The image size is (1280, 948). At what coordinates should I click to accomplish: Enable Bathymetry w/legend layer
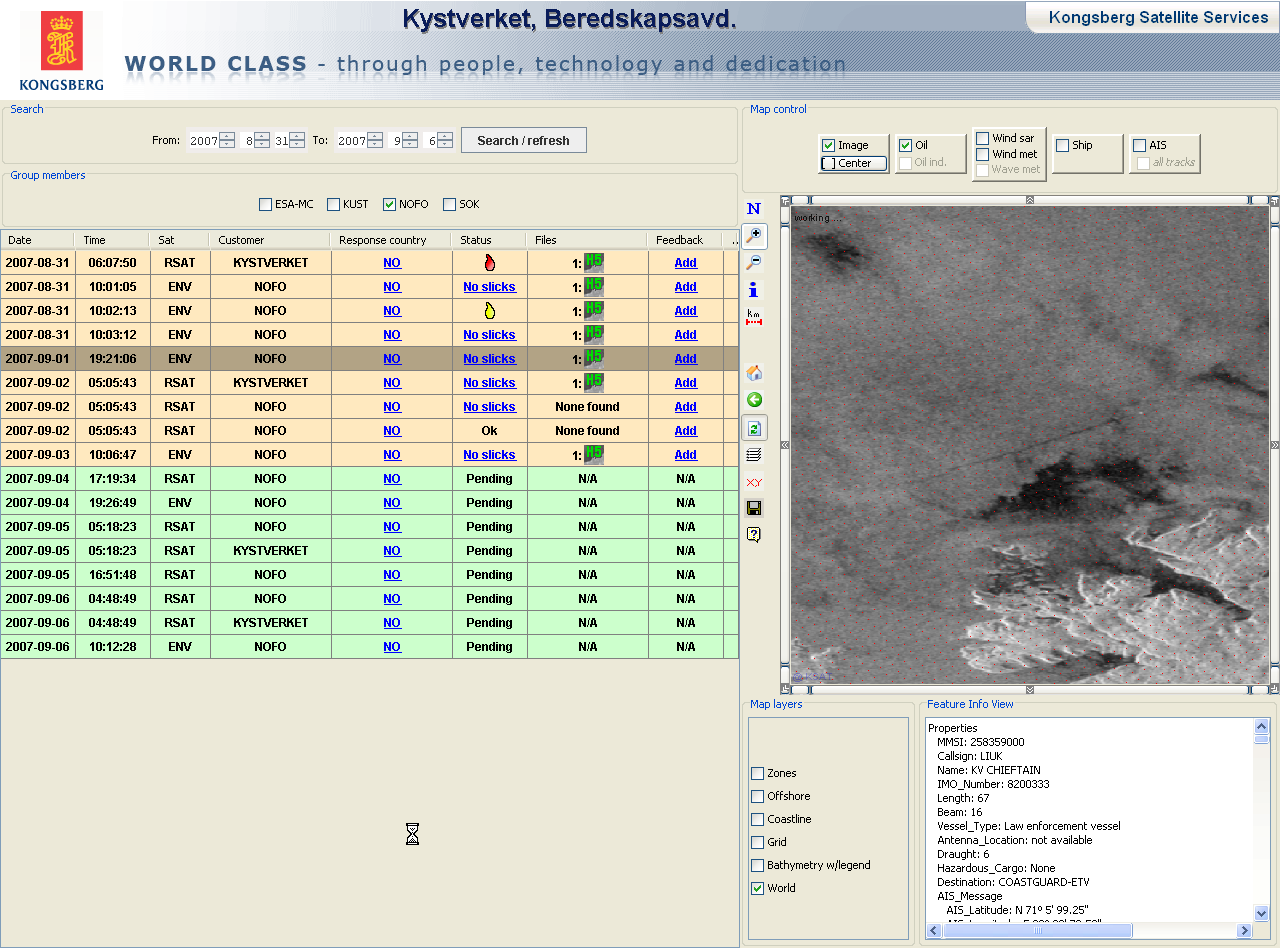(x=757, y=865)
